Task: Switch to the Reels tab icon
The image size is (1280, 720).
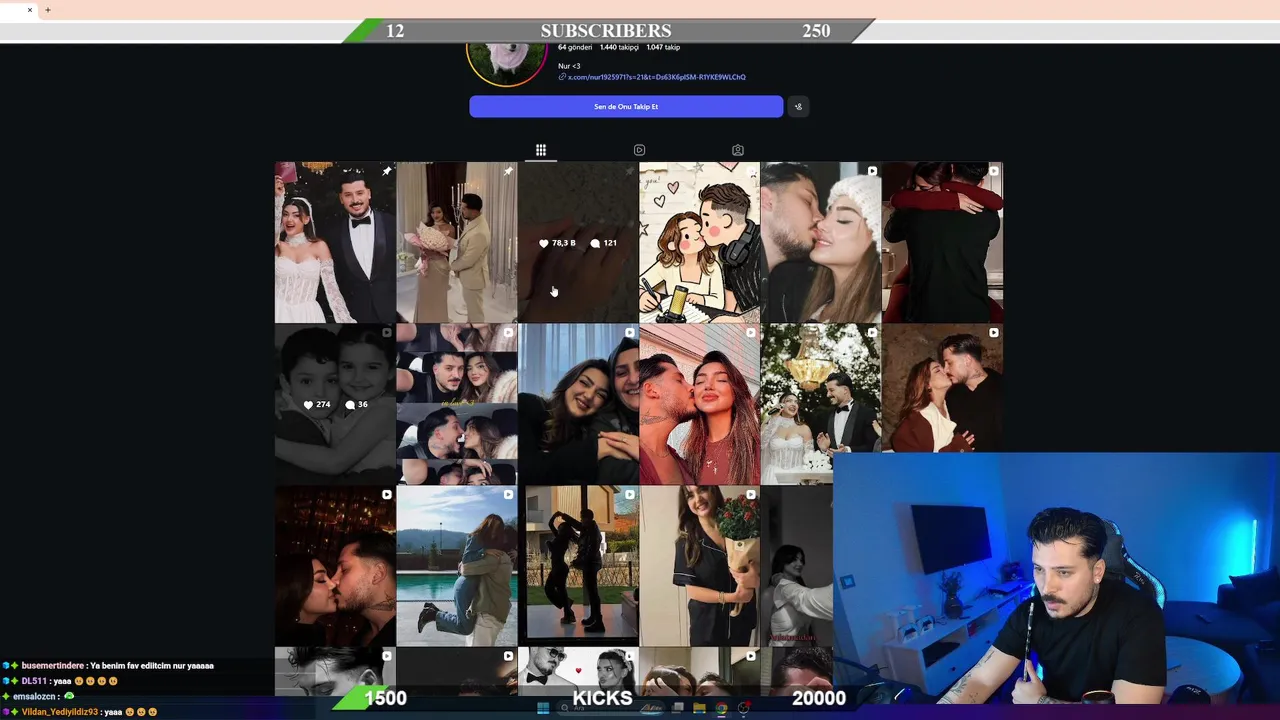Action: pos(639,150)
